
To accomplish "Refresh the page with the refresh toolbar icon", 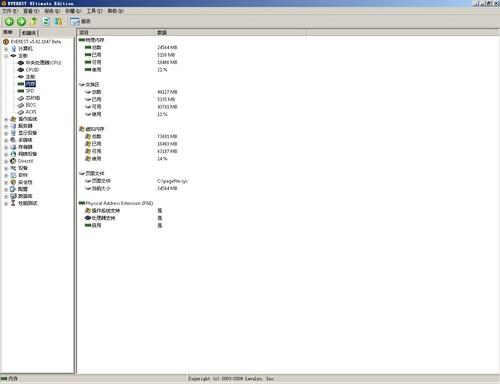I will (x=46, y=22).
